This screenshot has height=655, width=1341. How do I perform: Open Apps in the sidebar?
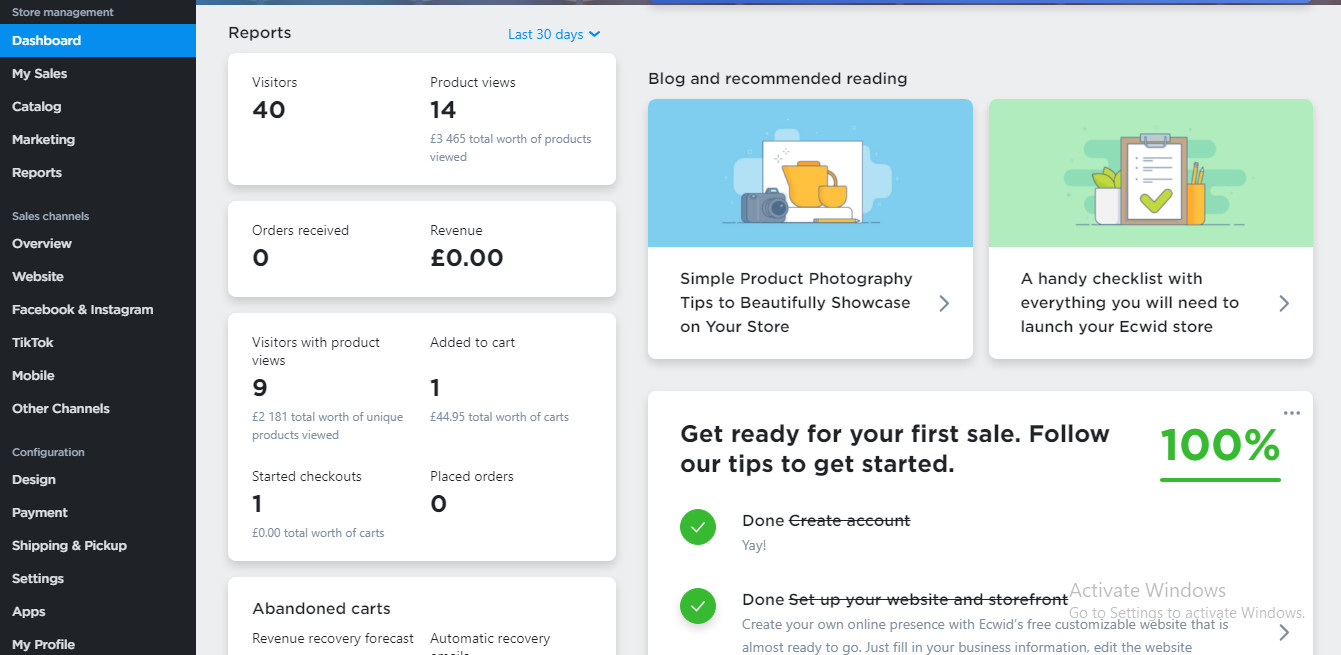point(29,611)
